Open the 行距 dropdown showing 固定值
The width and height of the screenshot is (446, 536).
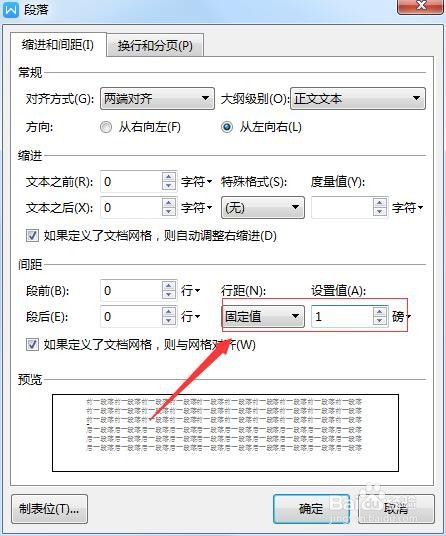263,317
